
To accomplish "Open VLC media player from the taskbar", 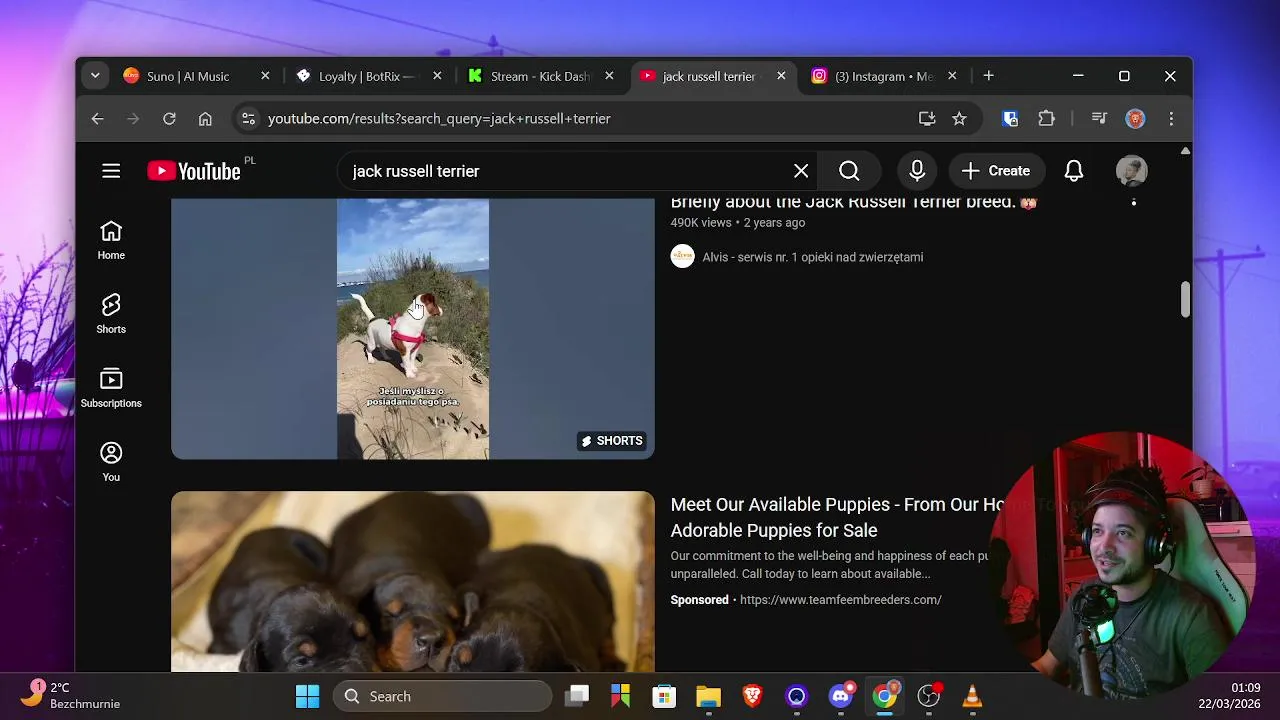I will tap(972, 696).
